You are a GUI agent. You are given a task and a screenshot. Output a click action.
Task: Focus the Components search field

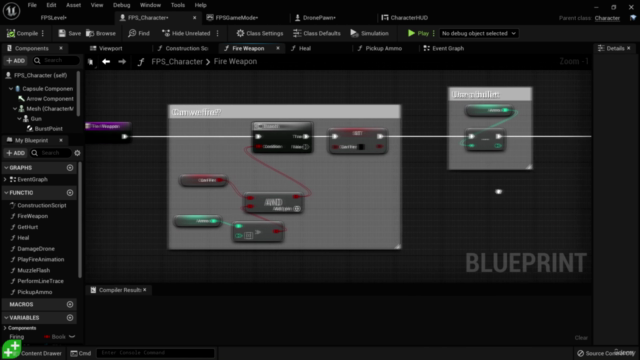pyautogui.click(x=56, y=60)
